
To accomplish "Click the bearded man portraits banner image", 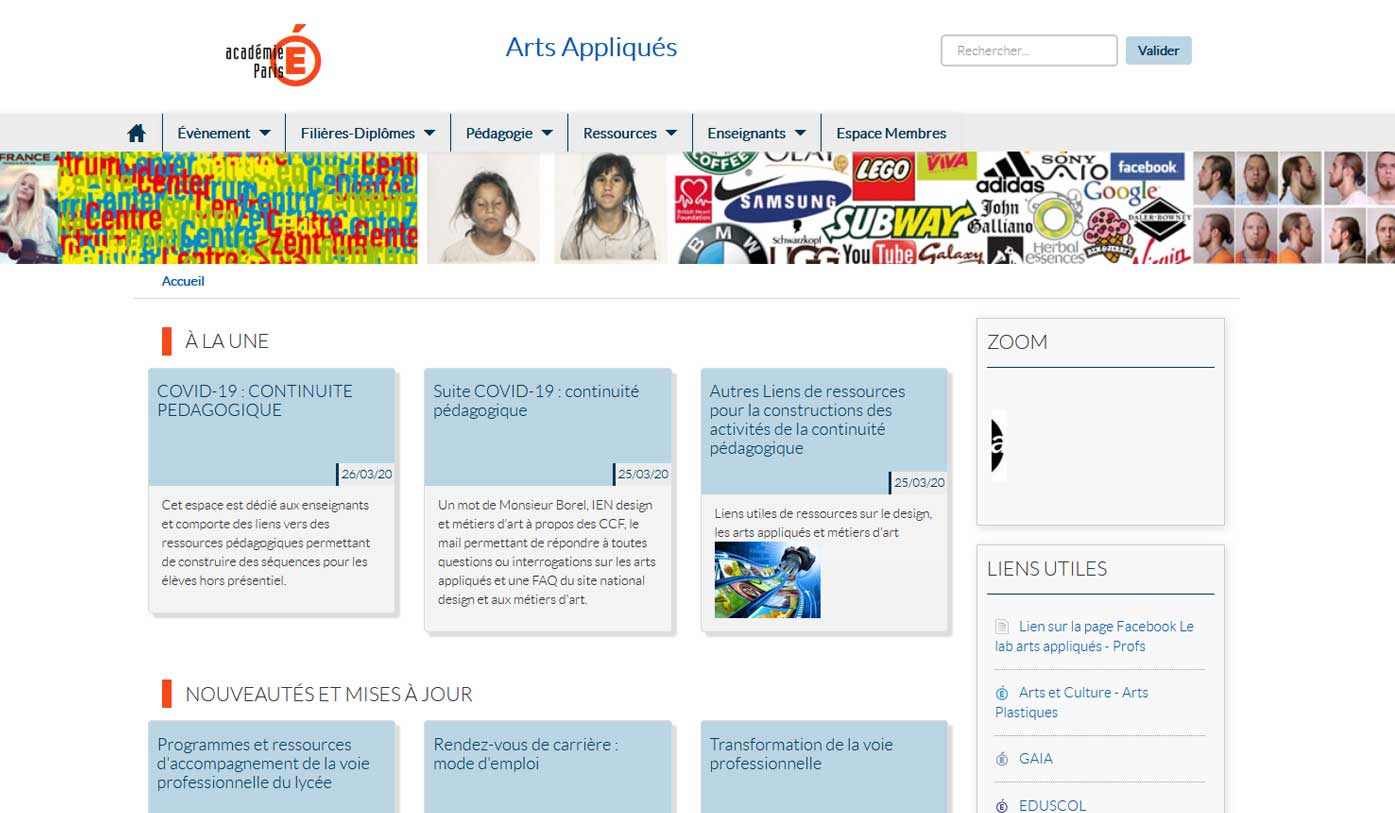I will pos(1294,208).
